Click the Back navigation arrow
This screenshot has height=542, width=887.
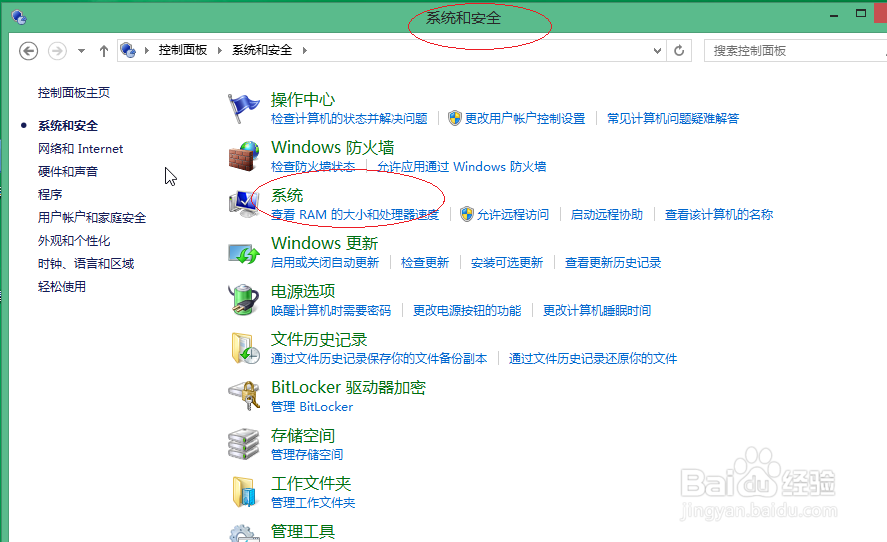tap(28, 51)
